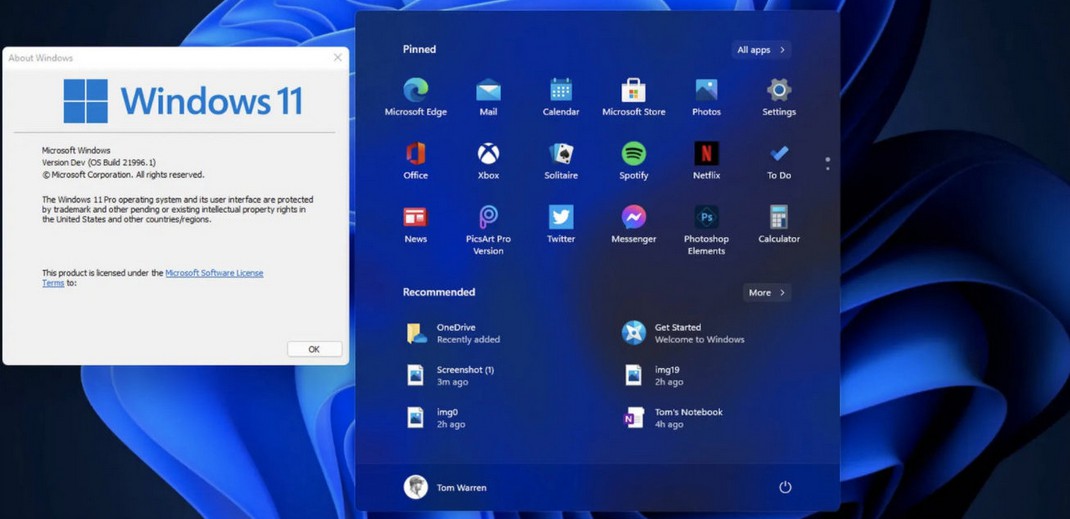The height and width of the screenshot is (519, 1070).
Task: Expand More recommended items
Action: click(x=767, y=293)
